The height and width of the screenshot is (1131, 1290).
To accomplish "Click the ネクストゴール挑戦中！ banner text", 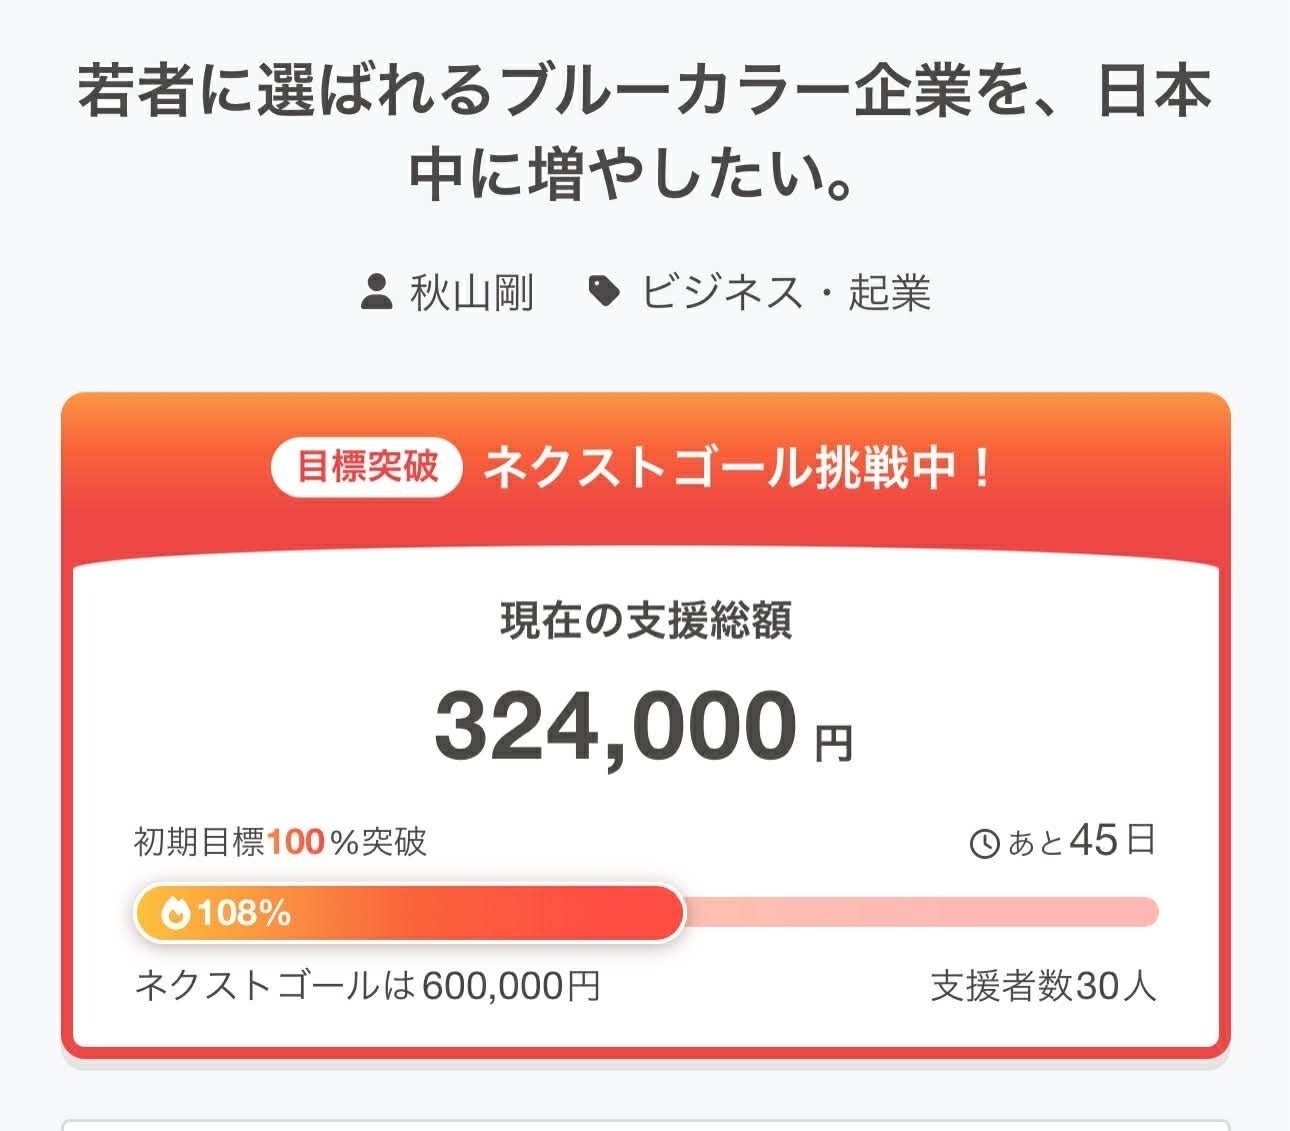I will click(x=737, y=467).
